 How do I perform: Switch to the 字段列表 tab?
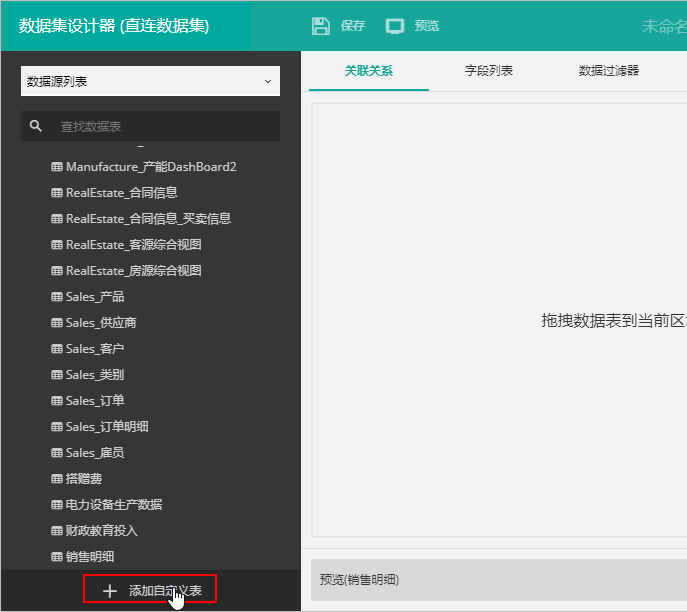(x=489, y=71)
